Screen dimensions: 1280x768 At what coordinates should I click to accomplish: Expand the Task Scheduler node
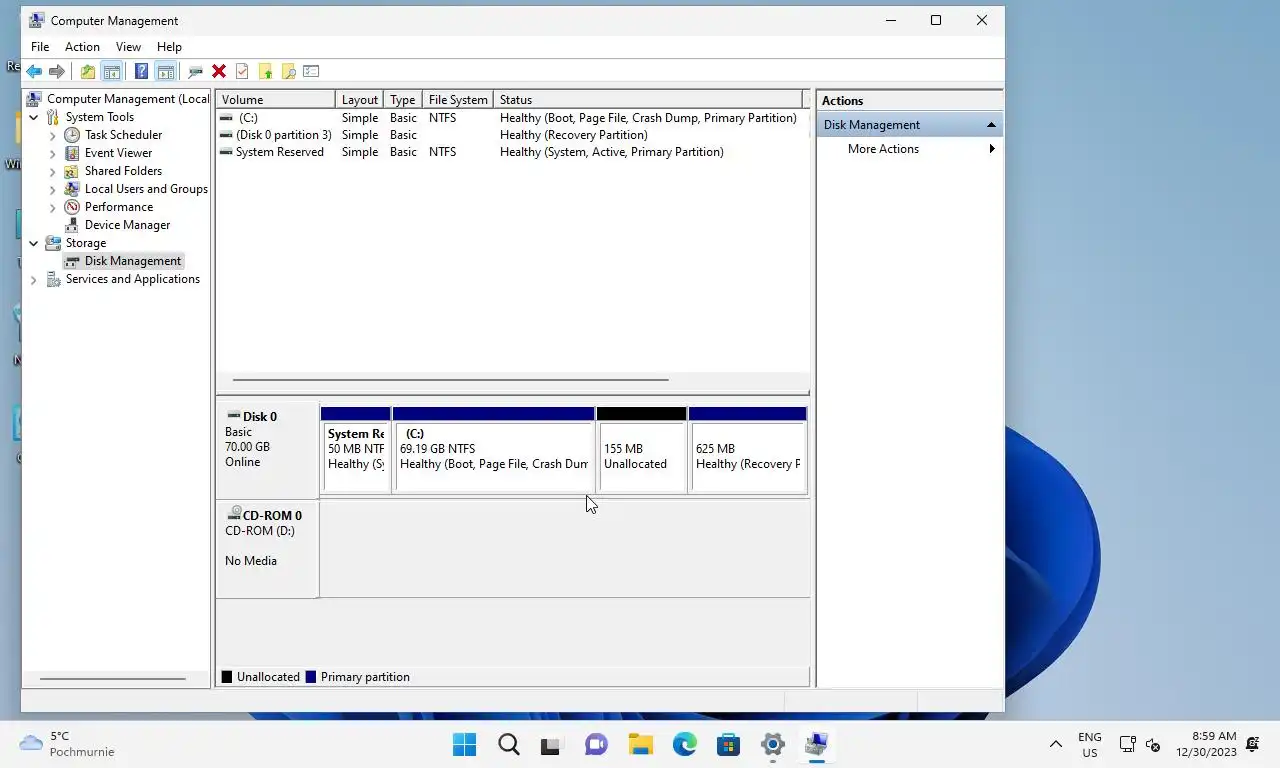click(x=53, y=135)
